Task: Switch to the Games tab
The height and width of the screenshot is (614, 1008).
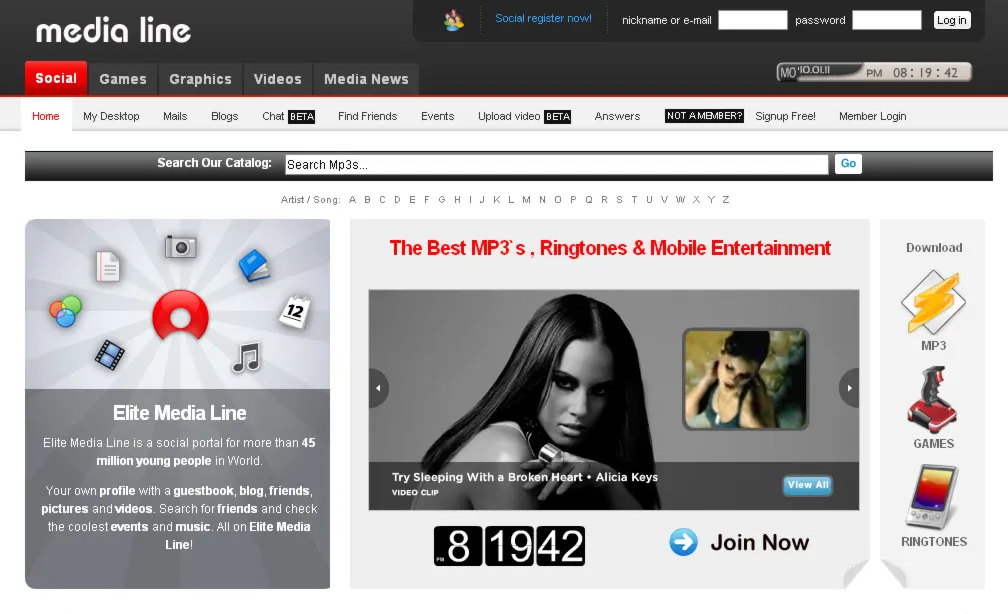Action: (123, 79)
